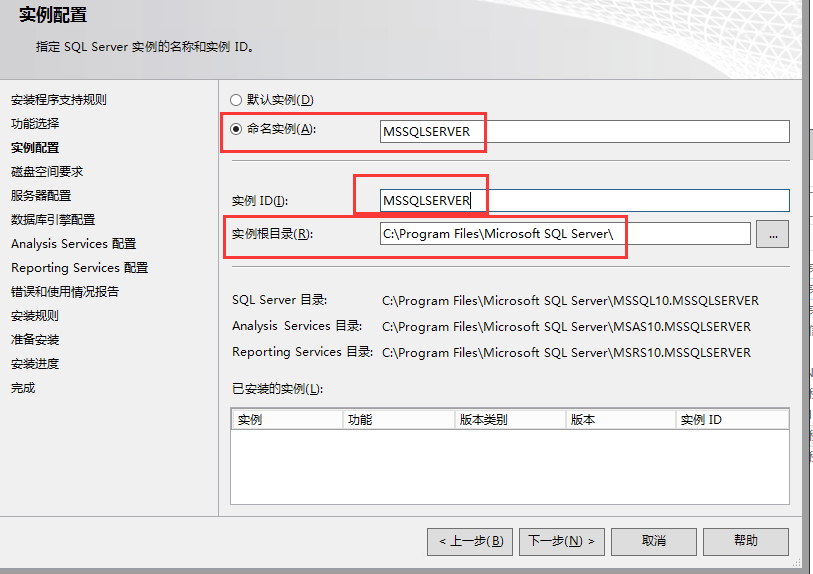This screenshot has width=813, height=574.
Task: Click the MSRS10.MSSQLSERVER directory path text
Action: coord(567,353)
